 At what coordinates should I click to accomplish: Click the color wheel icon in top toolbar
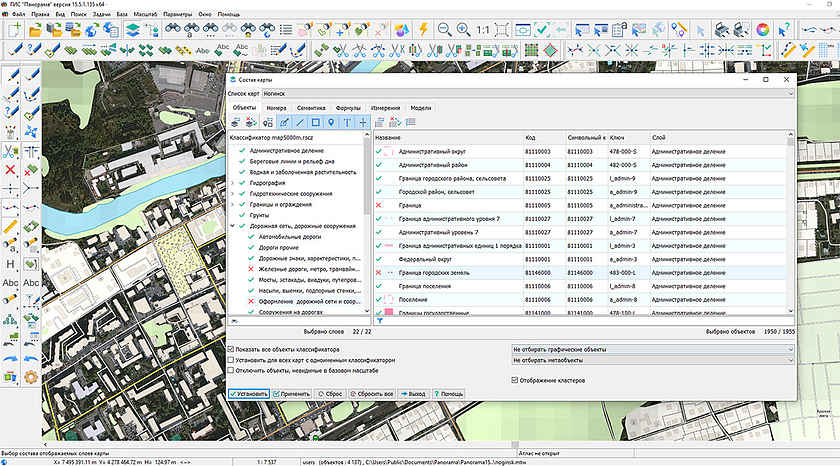(762, 30)
